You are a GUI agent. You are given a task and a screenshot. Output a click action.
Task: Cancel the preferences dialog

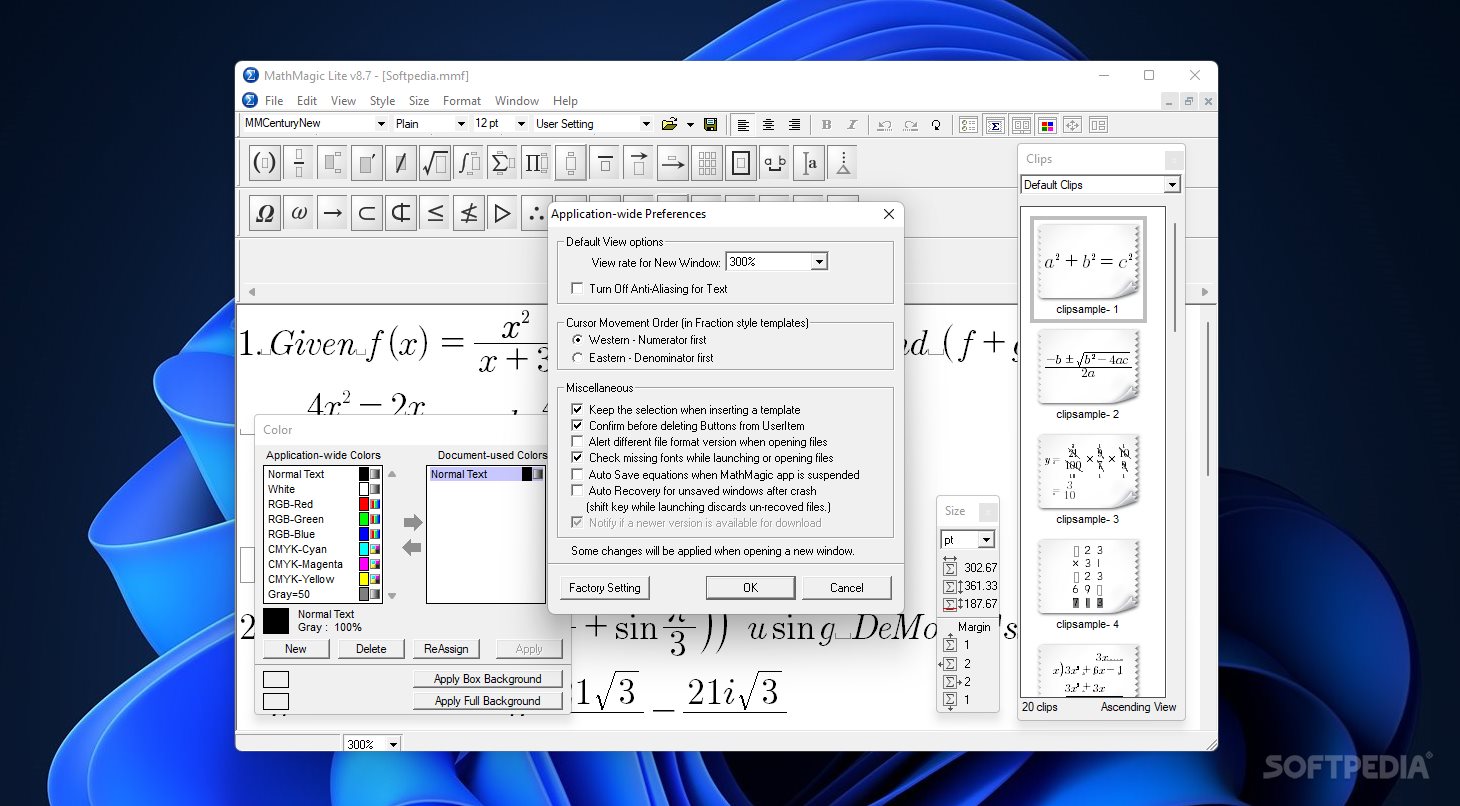pos(846,587)
